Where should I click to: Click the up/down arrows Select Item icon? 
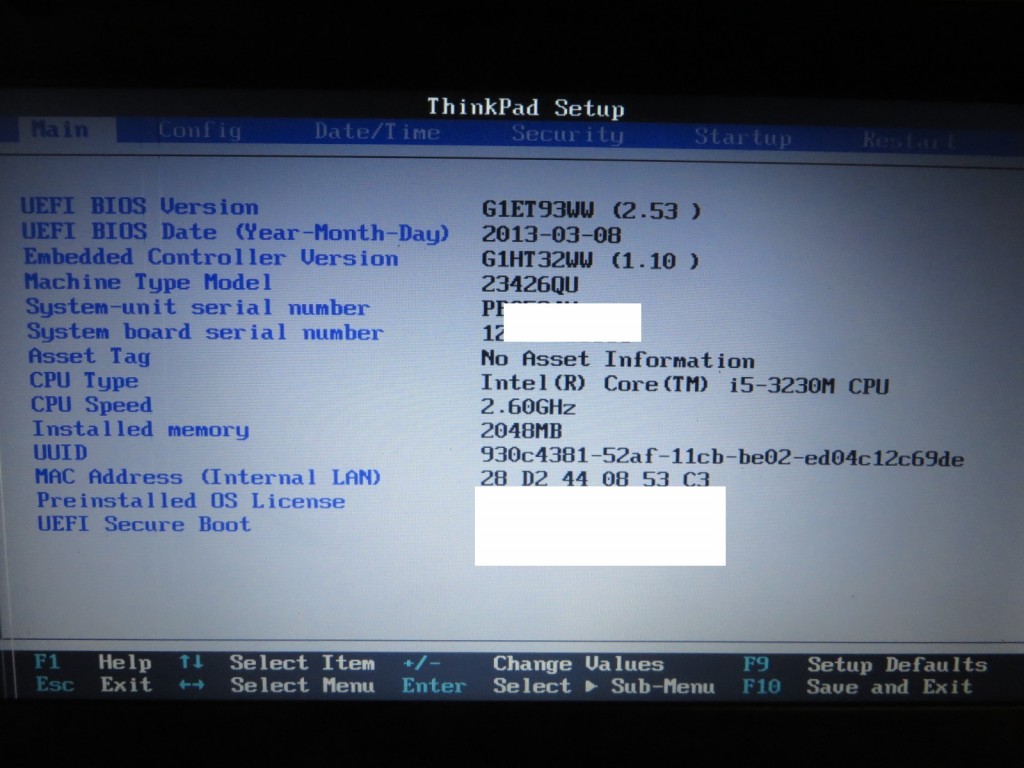tap(190, 662)
